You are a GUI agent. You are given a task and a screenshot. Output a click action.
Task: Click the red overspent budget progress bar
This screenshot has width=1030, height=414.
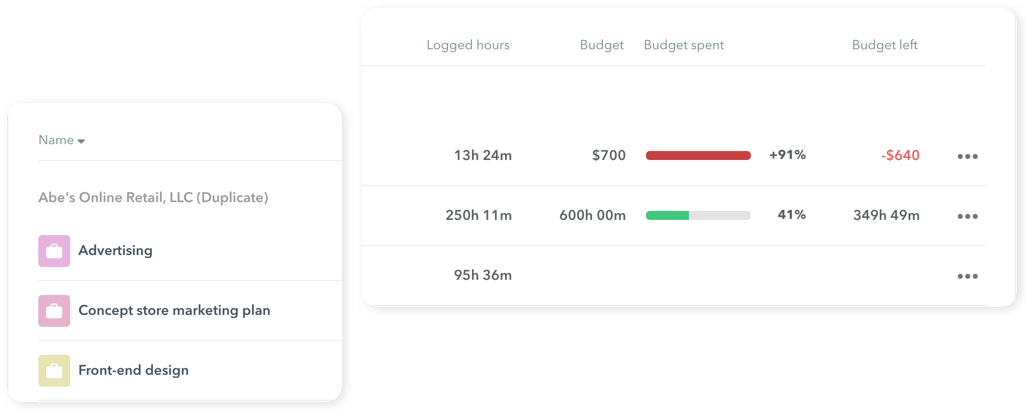tap(698, 156)
